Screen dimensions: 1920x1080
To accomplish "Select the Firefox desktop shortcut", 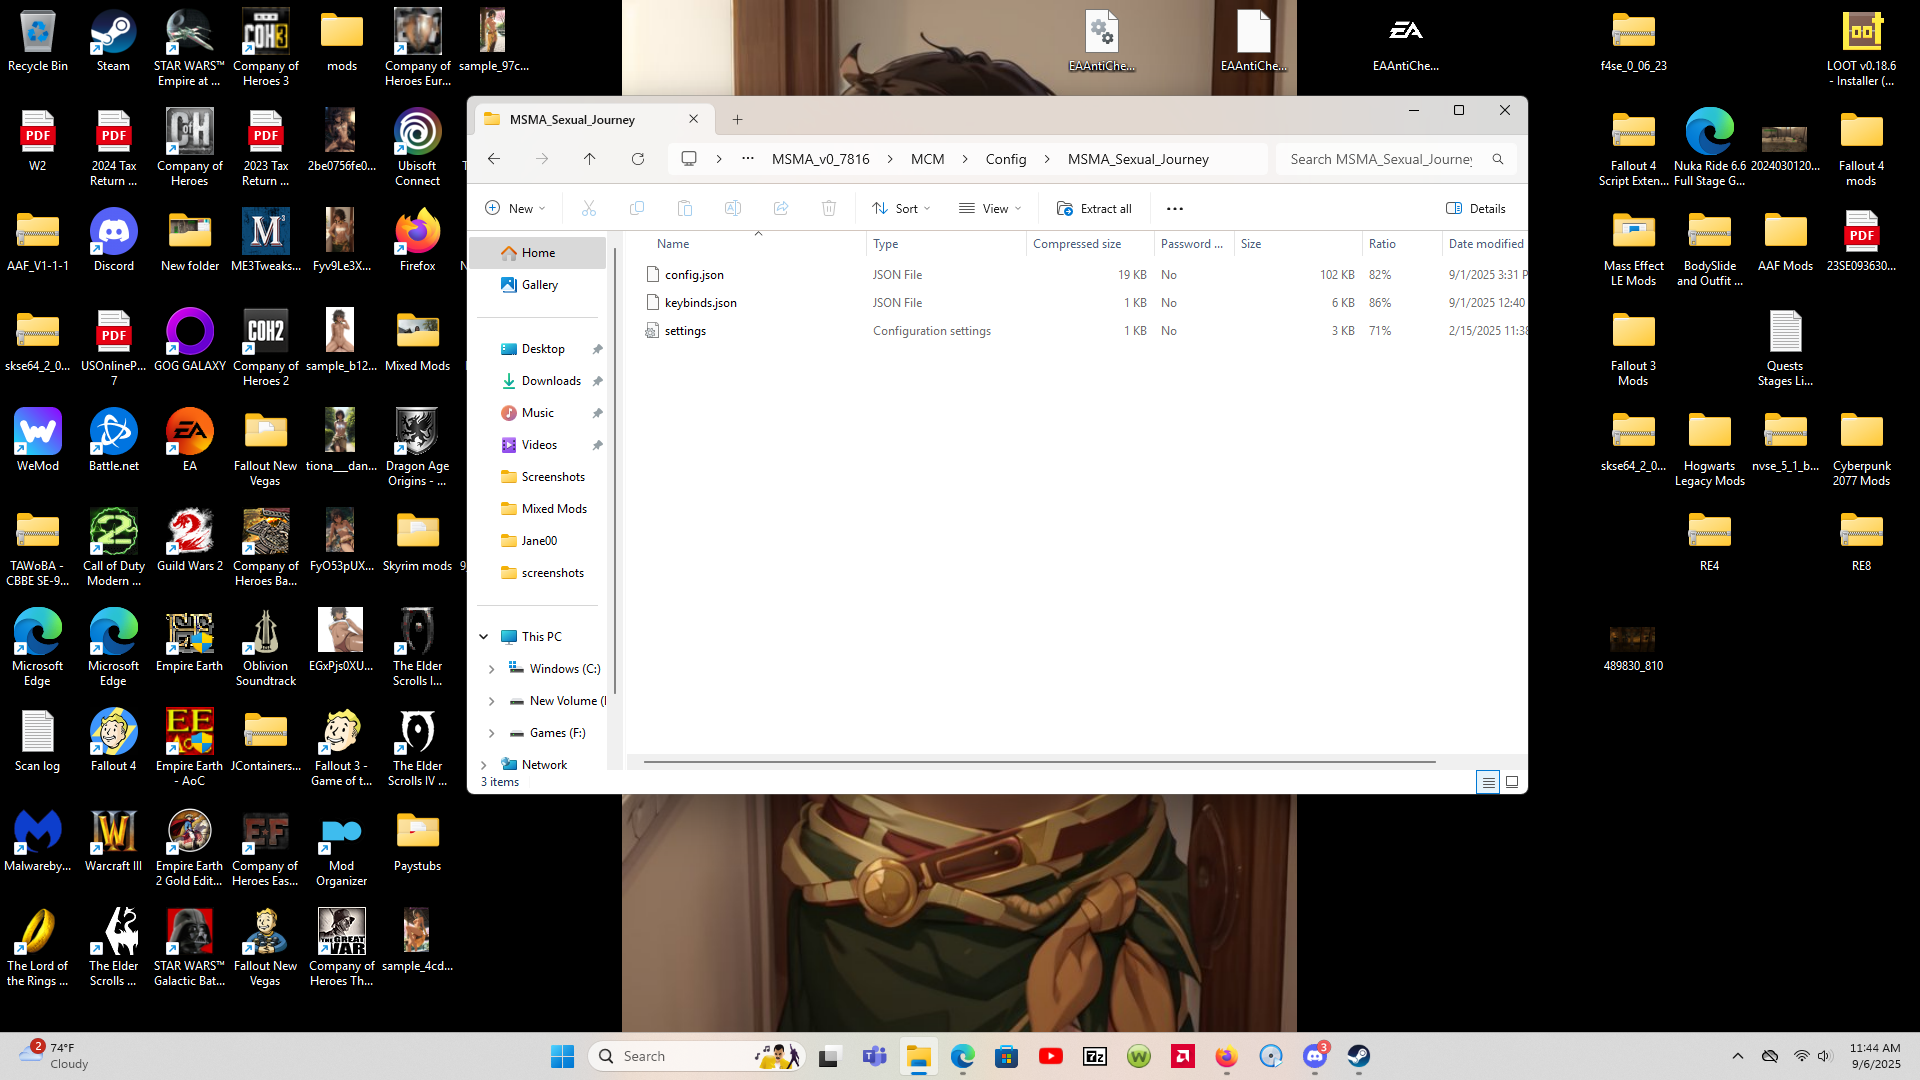I will (x=417, y=241).
